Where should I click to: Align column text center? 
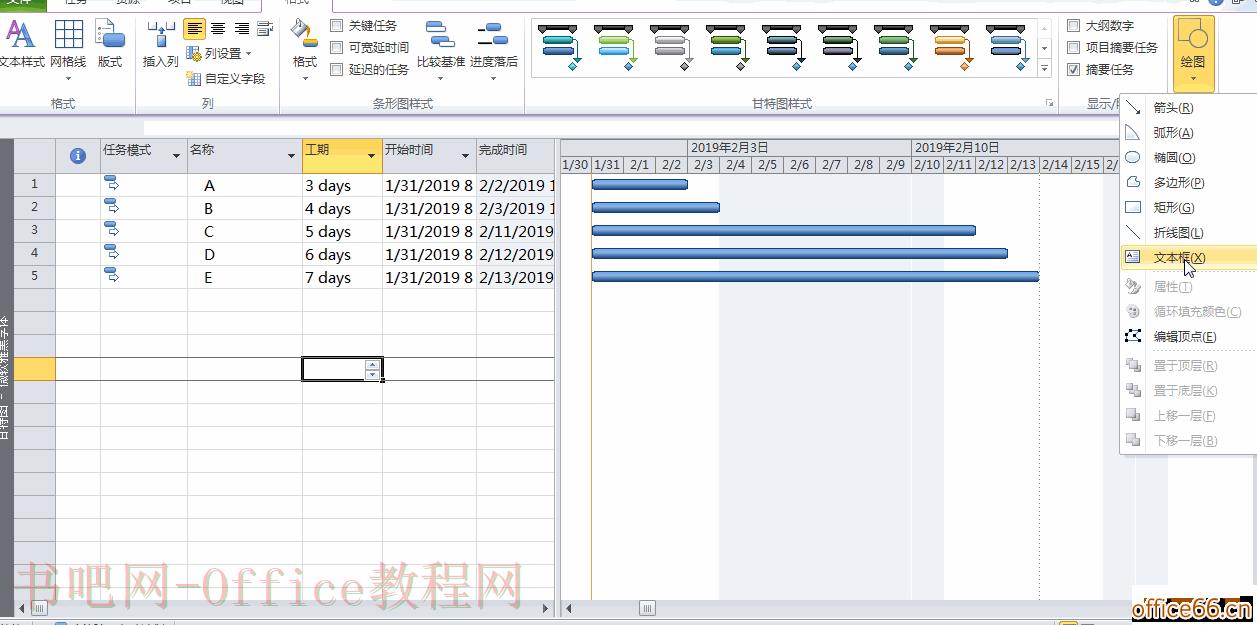pyautogui.click(x=218, y=29)
